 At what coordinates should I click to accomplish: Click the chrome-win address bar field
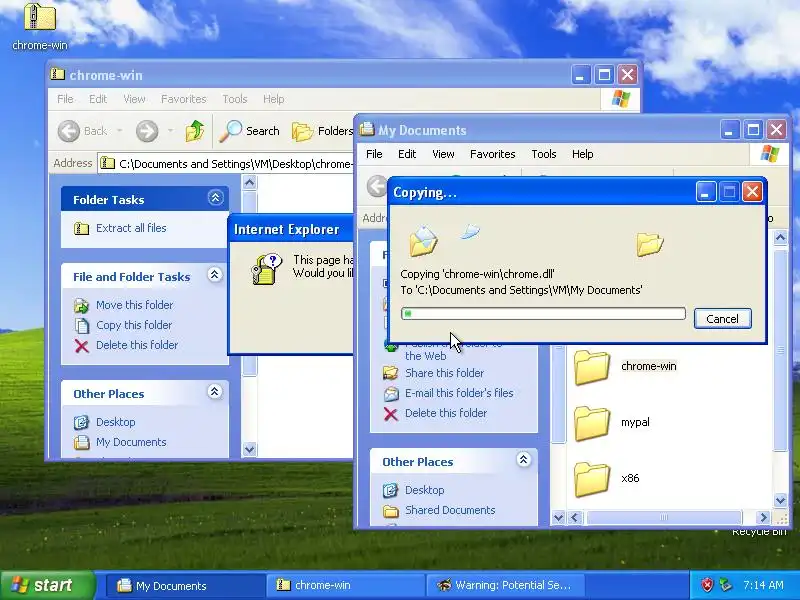coord(226,164)
